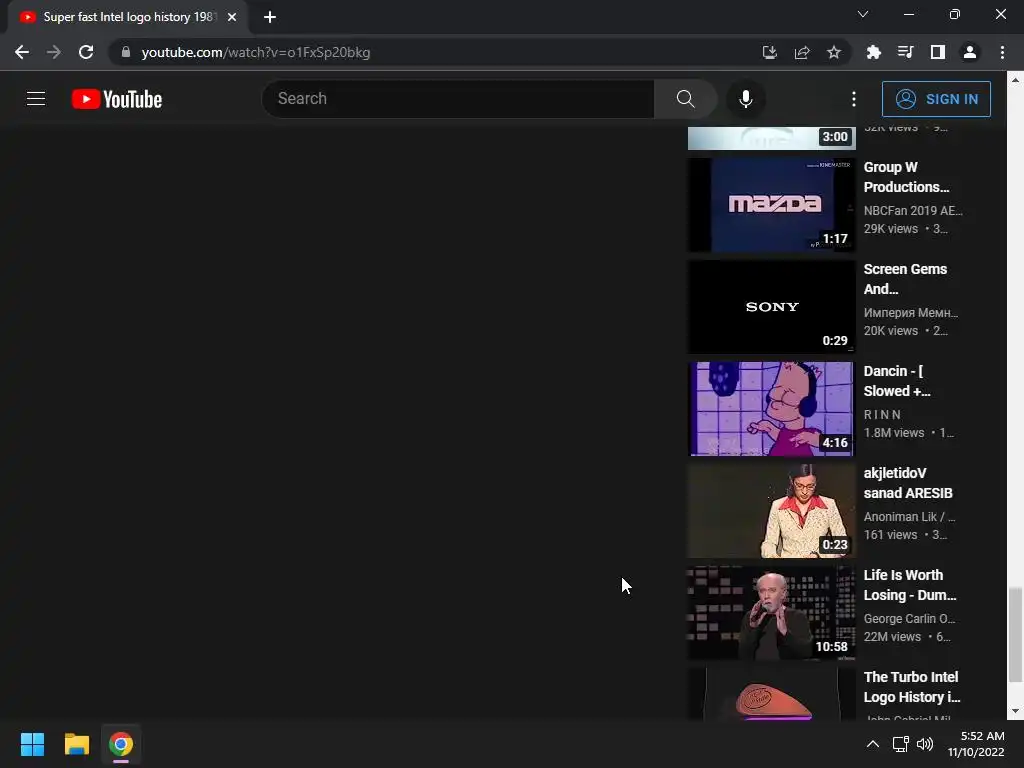The height and width of the screenshot is (768, 1024).
Task: Open YouTube settings three-dot menu
Action: (854, 99)
